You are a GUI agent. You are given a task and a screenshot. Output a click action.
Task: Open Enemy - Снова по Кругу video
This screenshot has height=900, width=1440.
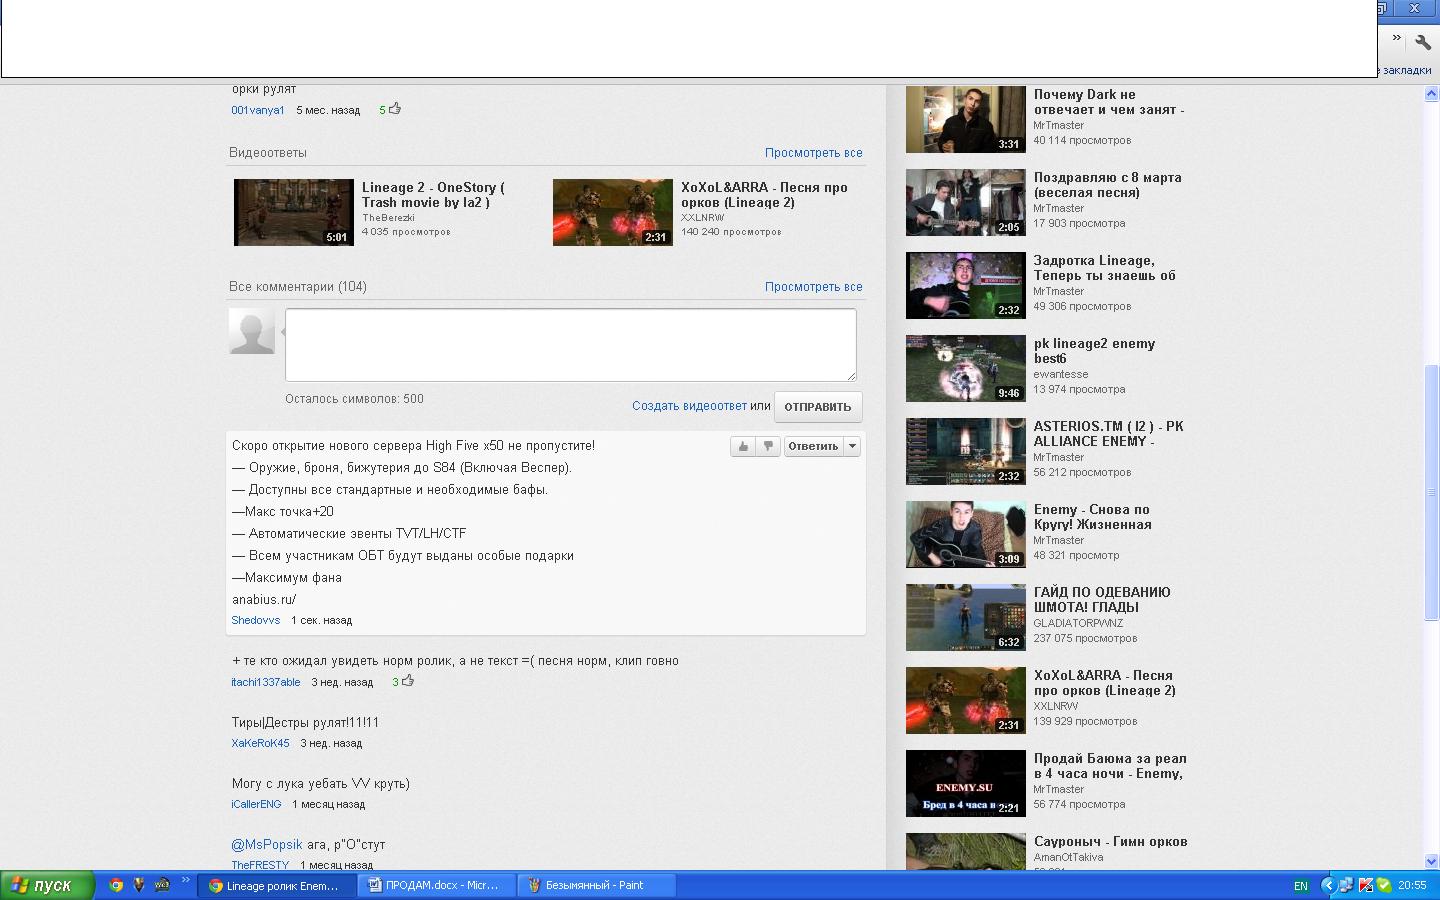1092,517
